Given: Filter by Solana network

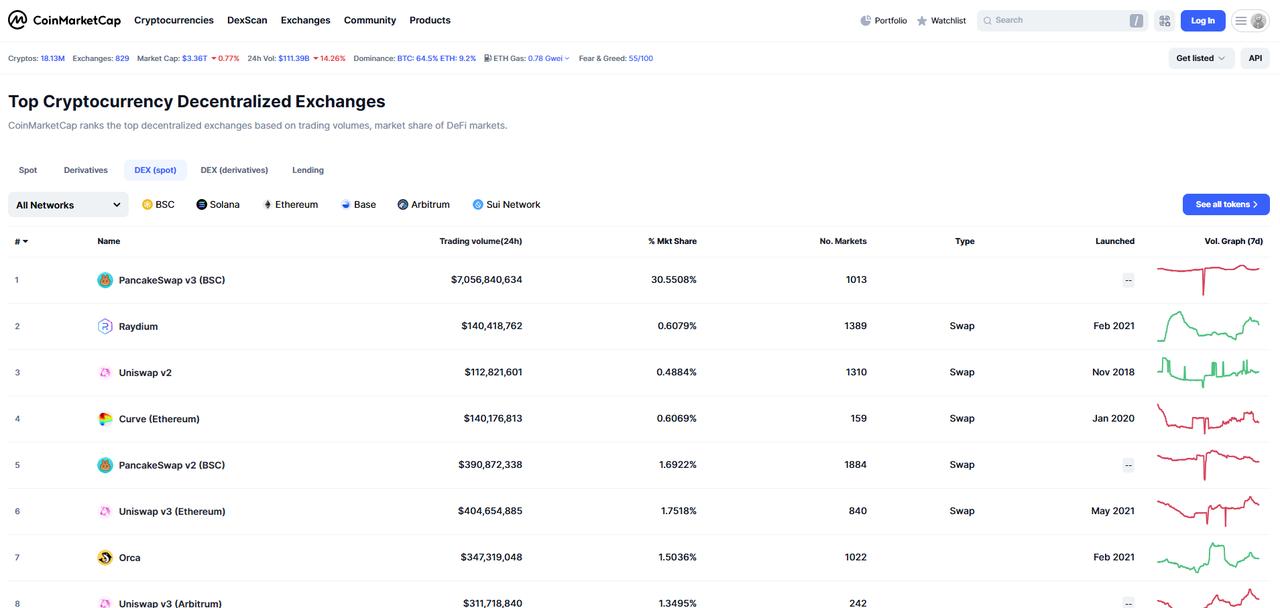Looking at the screenshot, I should 218,204.
